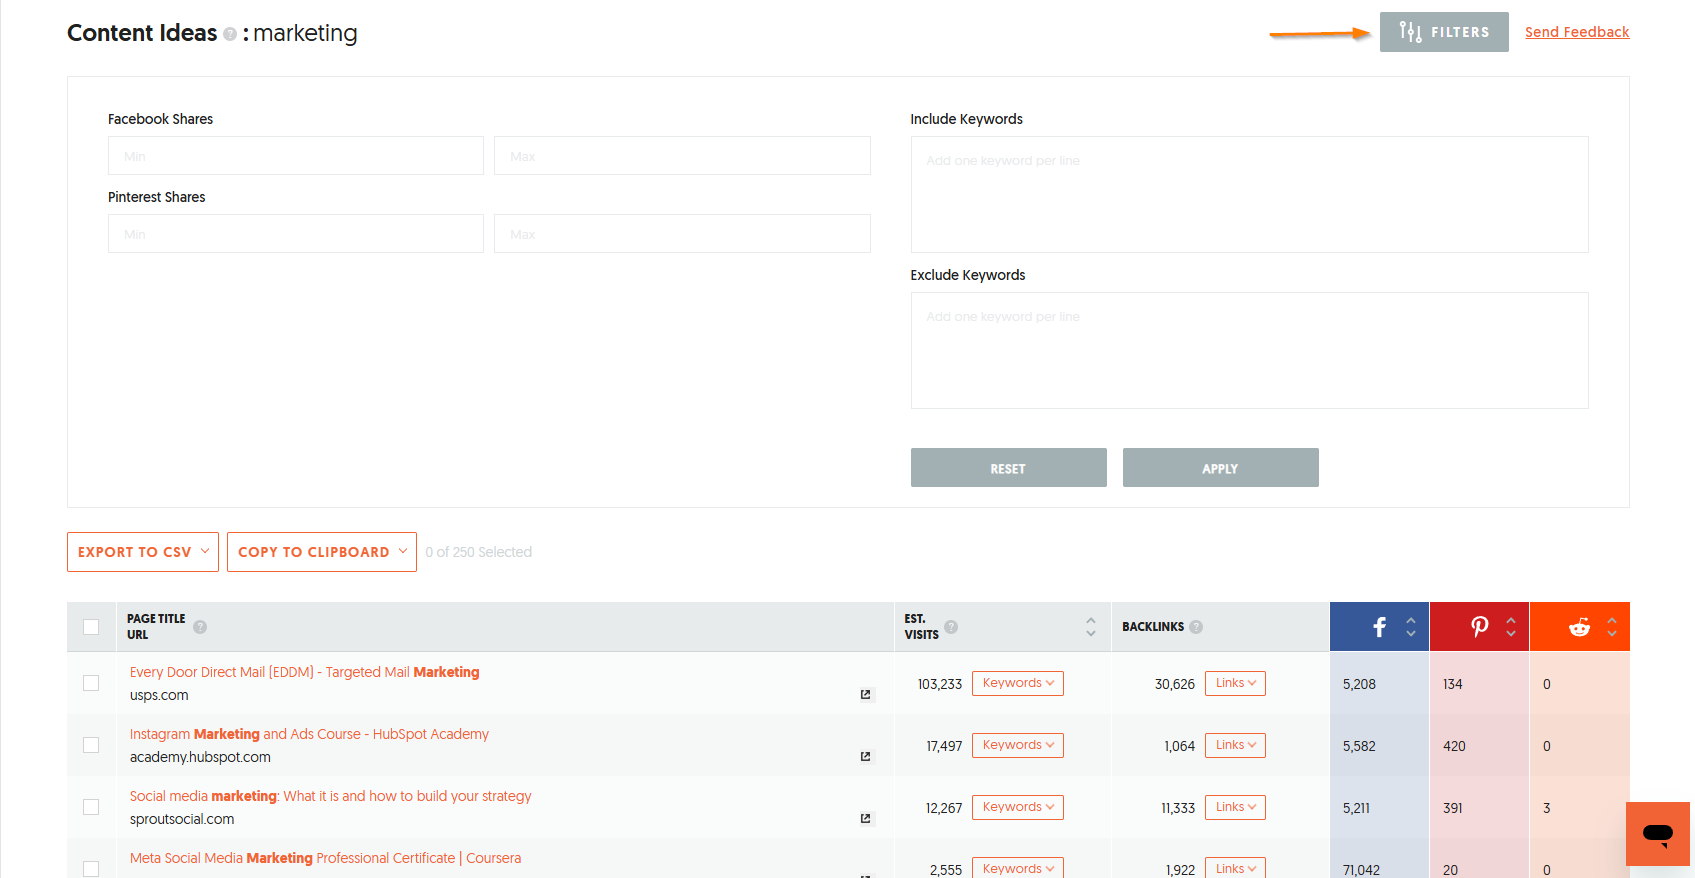The width and height of the screenshot is (1695, 878).
Task: Click the Apply filters button
Action: click(x=1221, y=468)
